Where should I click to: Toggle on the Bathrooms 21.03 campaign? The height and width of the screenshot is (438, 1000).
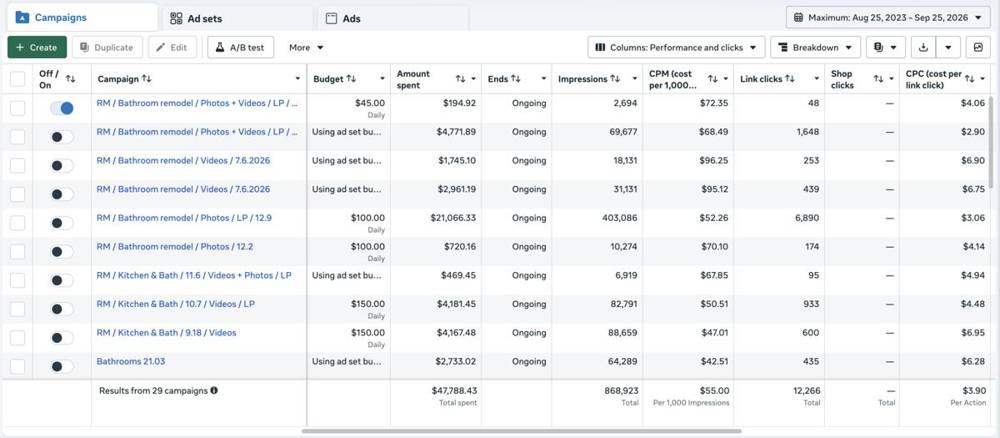point(62,367)
